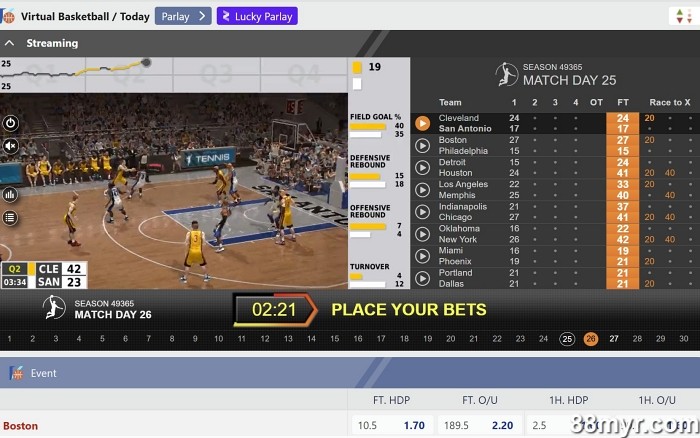Screen dimensions: 700x438
Task: Click the Event section basketball icon
Action: coord(17,373)
